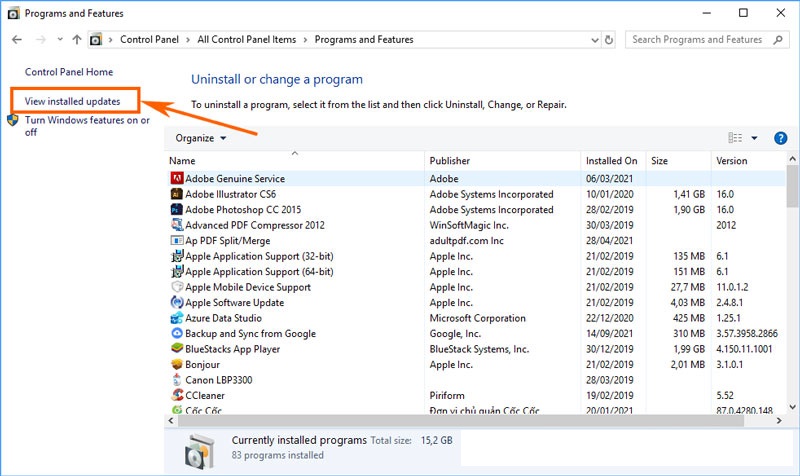
Task: Click the blue help question mark icon
Action: 781,138
